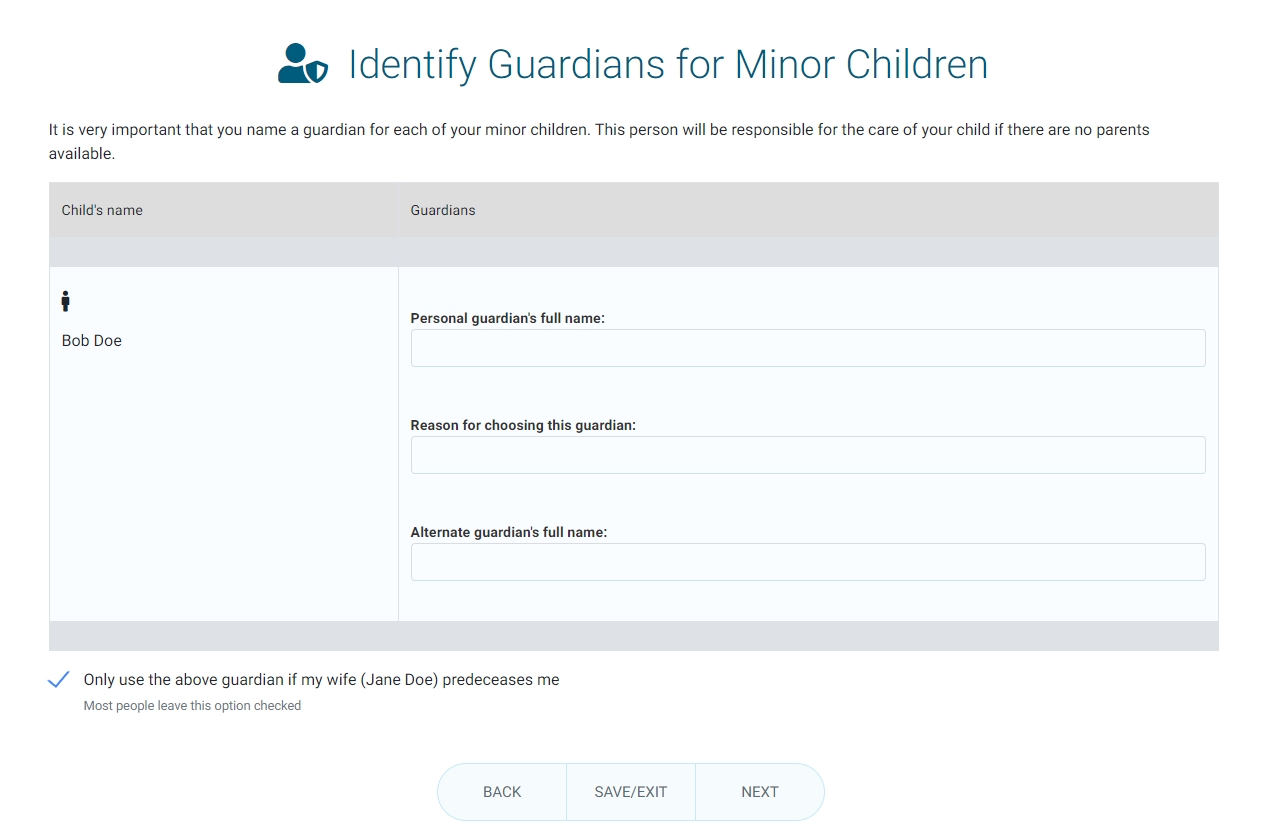Proceed with the NEXT button
1268x838 pixels.
759,792
